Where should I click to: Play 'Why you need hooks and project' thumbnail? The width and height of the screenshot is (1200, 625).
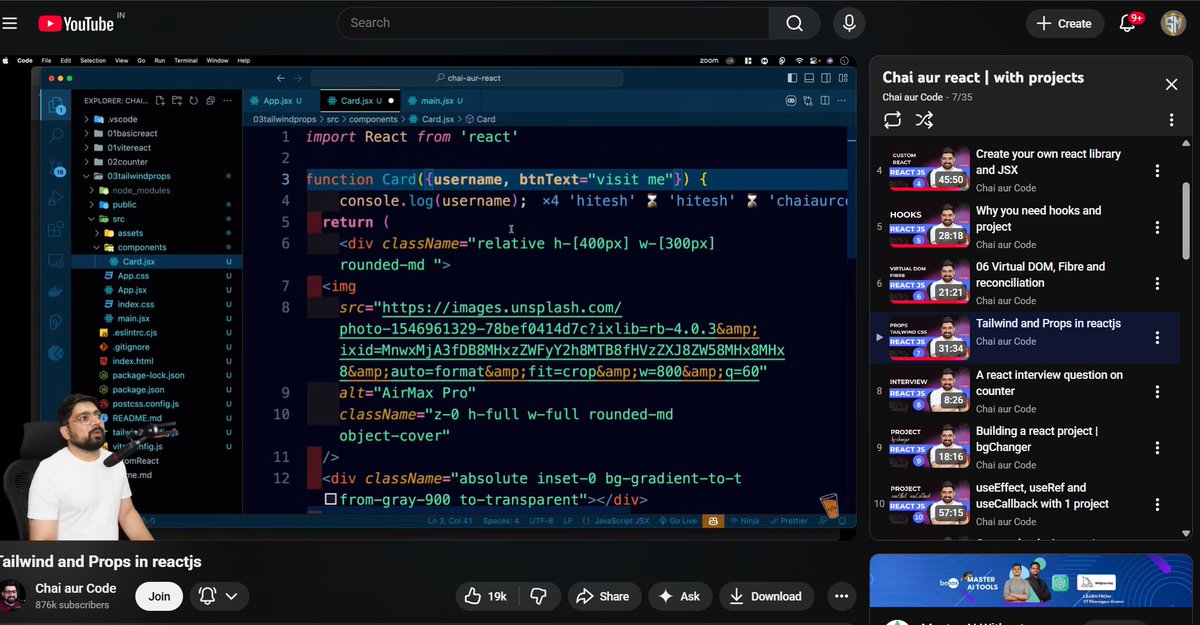coord(929,227)
